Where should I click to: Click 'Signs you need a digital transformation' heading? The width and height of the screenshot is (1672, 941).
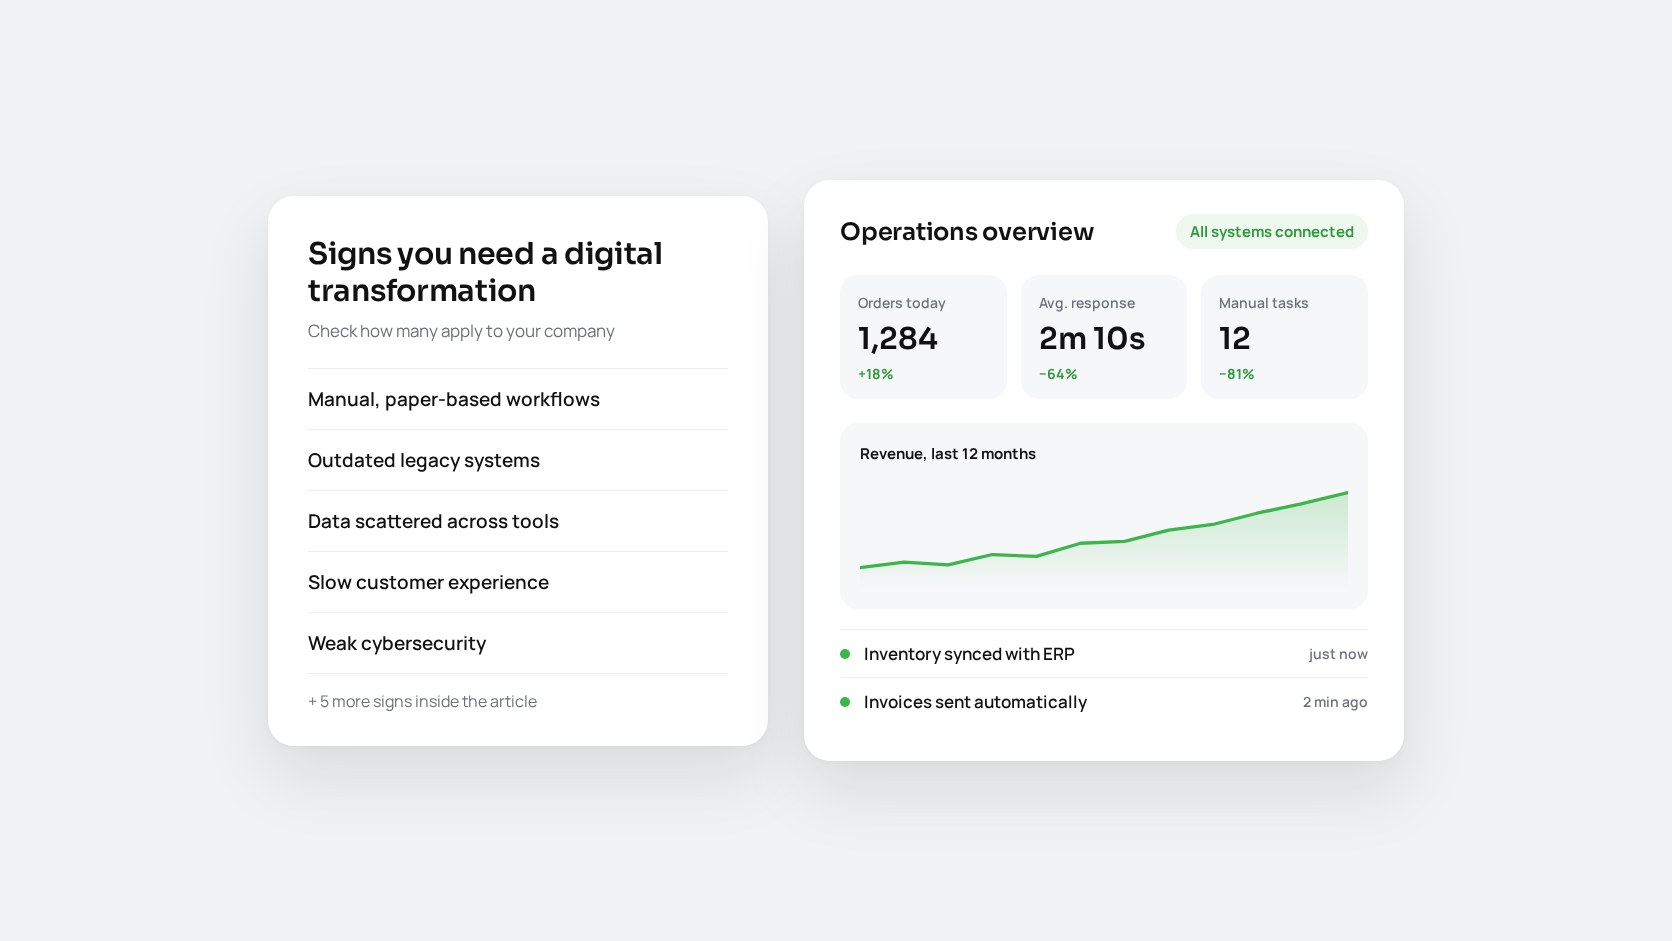pyautogui.click(x=485, y=271)
